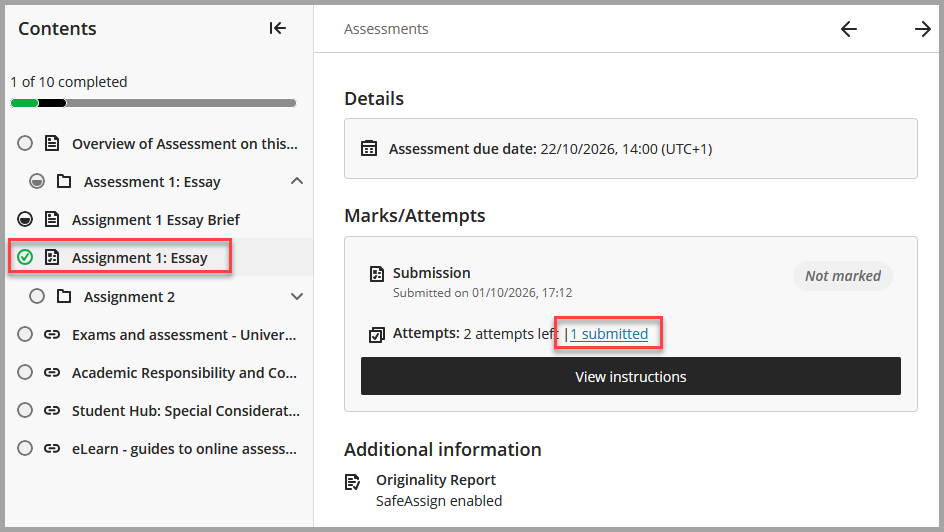Click Originality Report icon
Screen dimensions: 944x532
352,482
